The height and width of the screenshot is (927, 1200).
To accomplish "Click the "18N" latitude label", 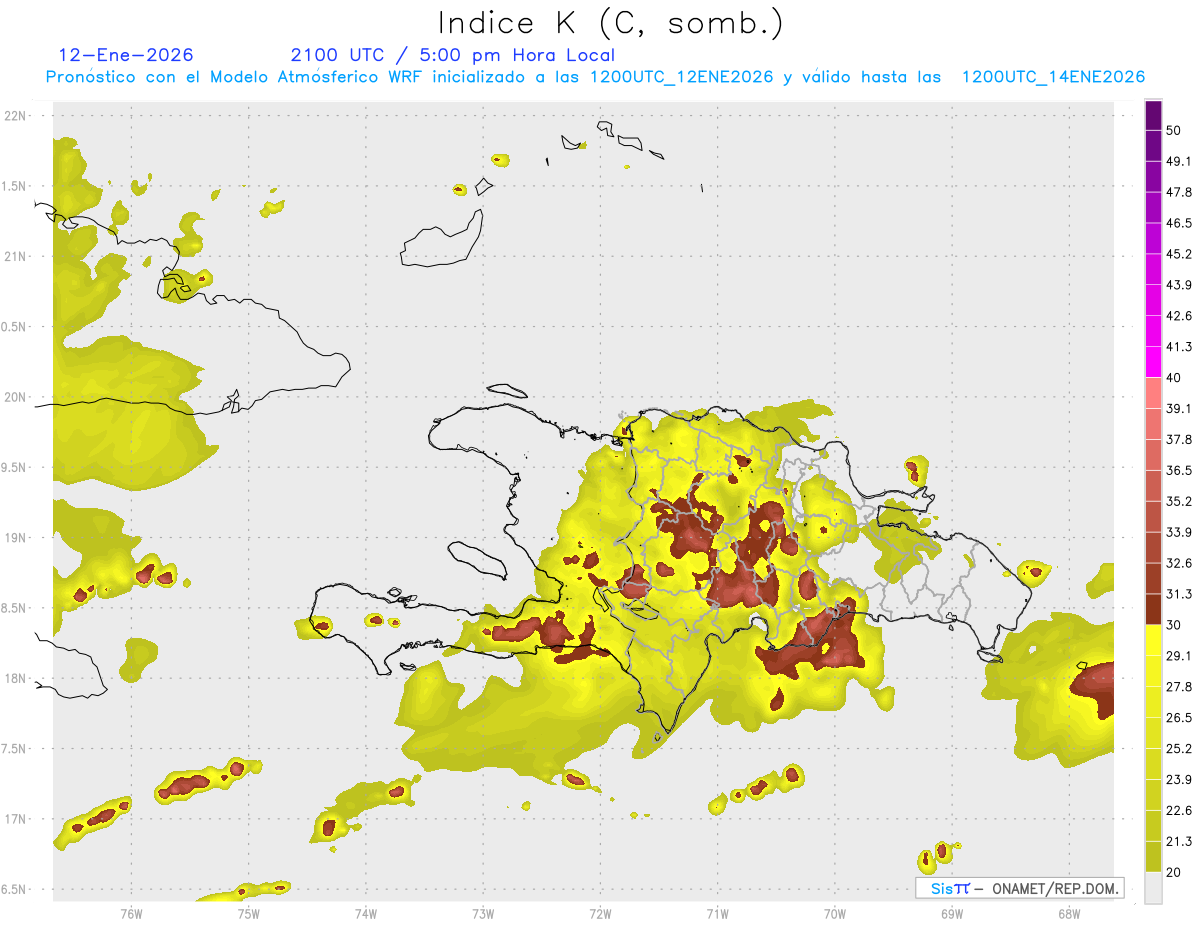I will click(14, 679).
